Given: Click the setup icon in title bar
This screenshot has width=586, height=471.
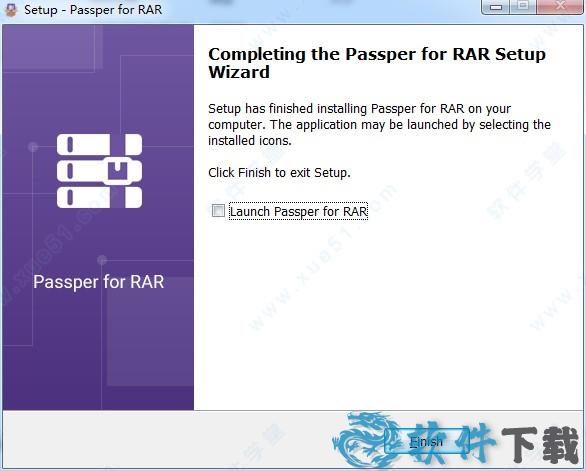Looking at the screenshot, I should click(x=11, y=9).
